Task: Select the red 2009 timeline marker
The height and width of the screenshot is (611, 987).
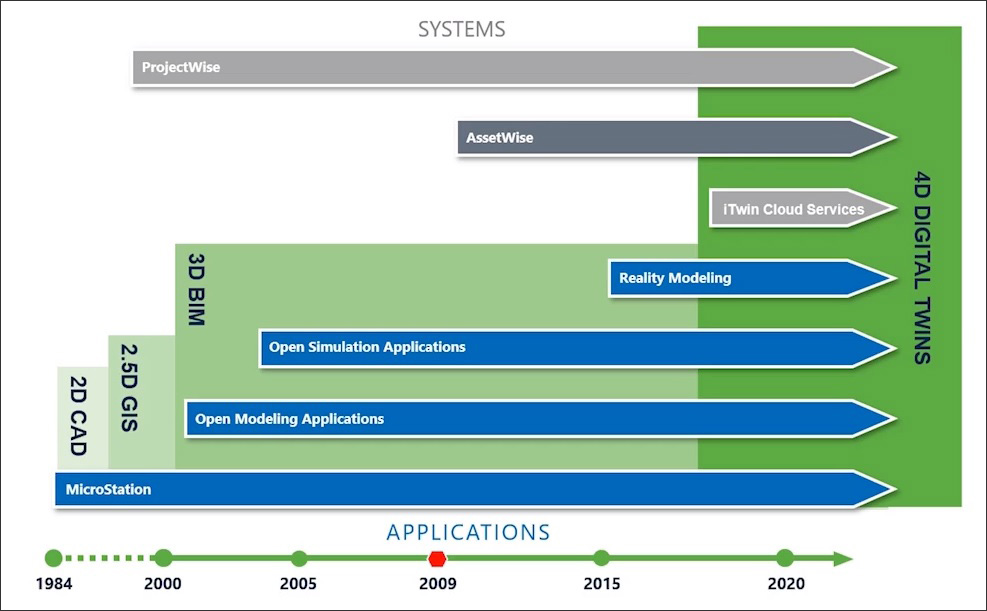Action: point(437,558)
